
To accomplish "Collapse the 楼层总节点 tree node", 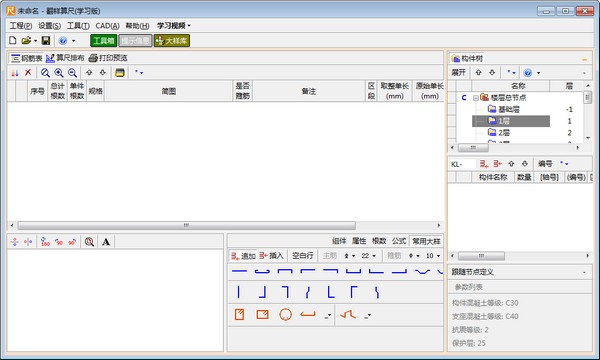I will [476, 98].
